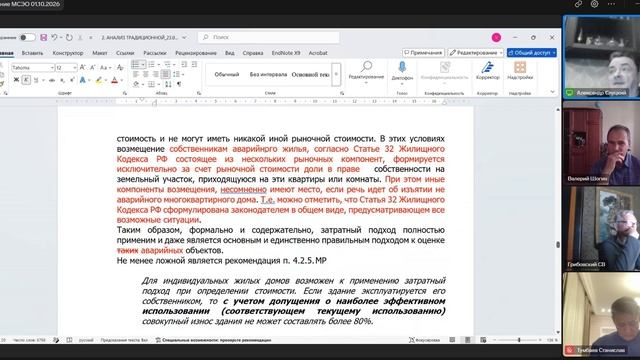Adjust the zoom slider in status bar
The width and height of the screenshot is (640, 360).
pyautogui.click(x=519, y=340)
